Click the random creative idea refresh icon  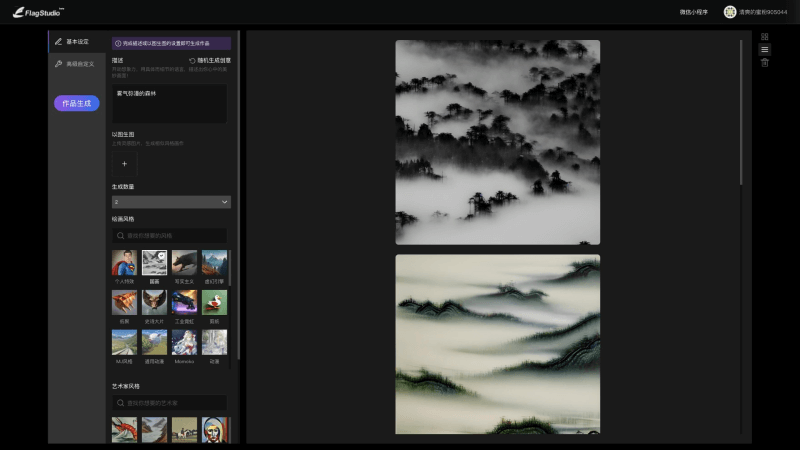192,60
